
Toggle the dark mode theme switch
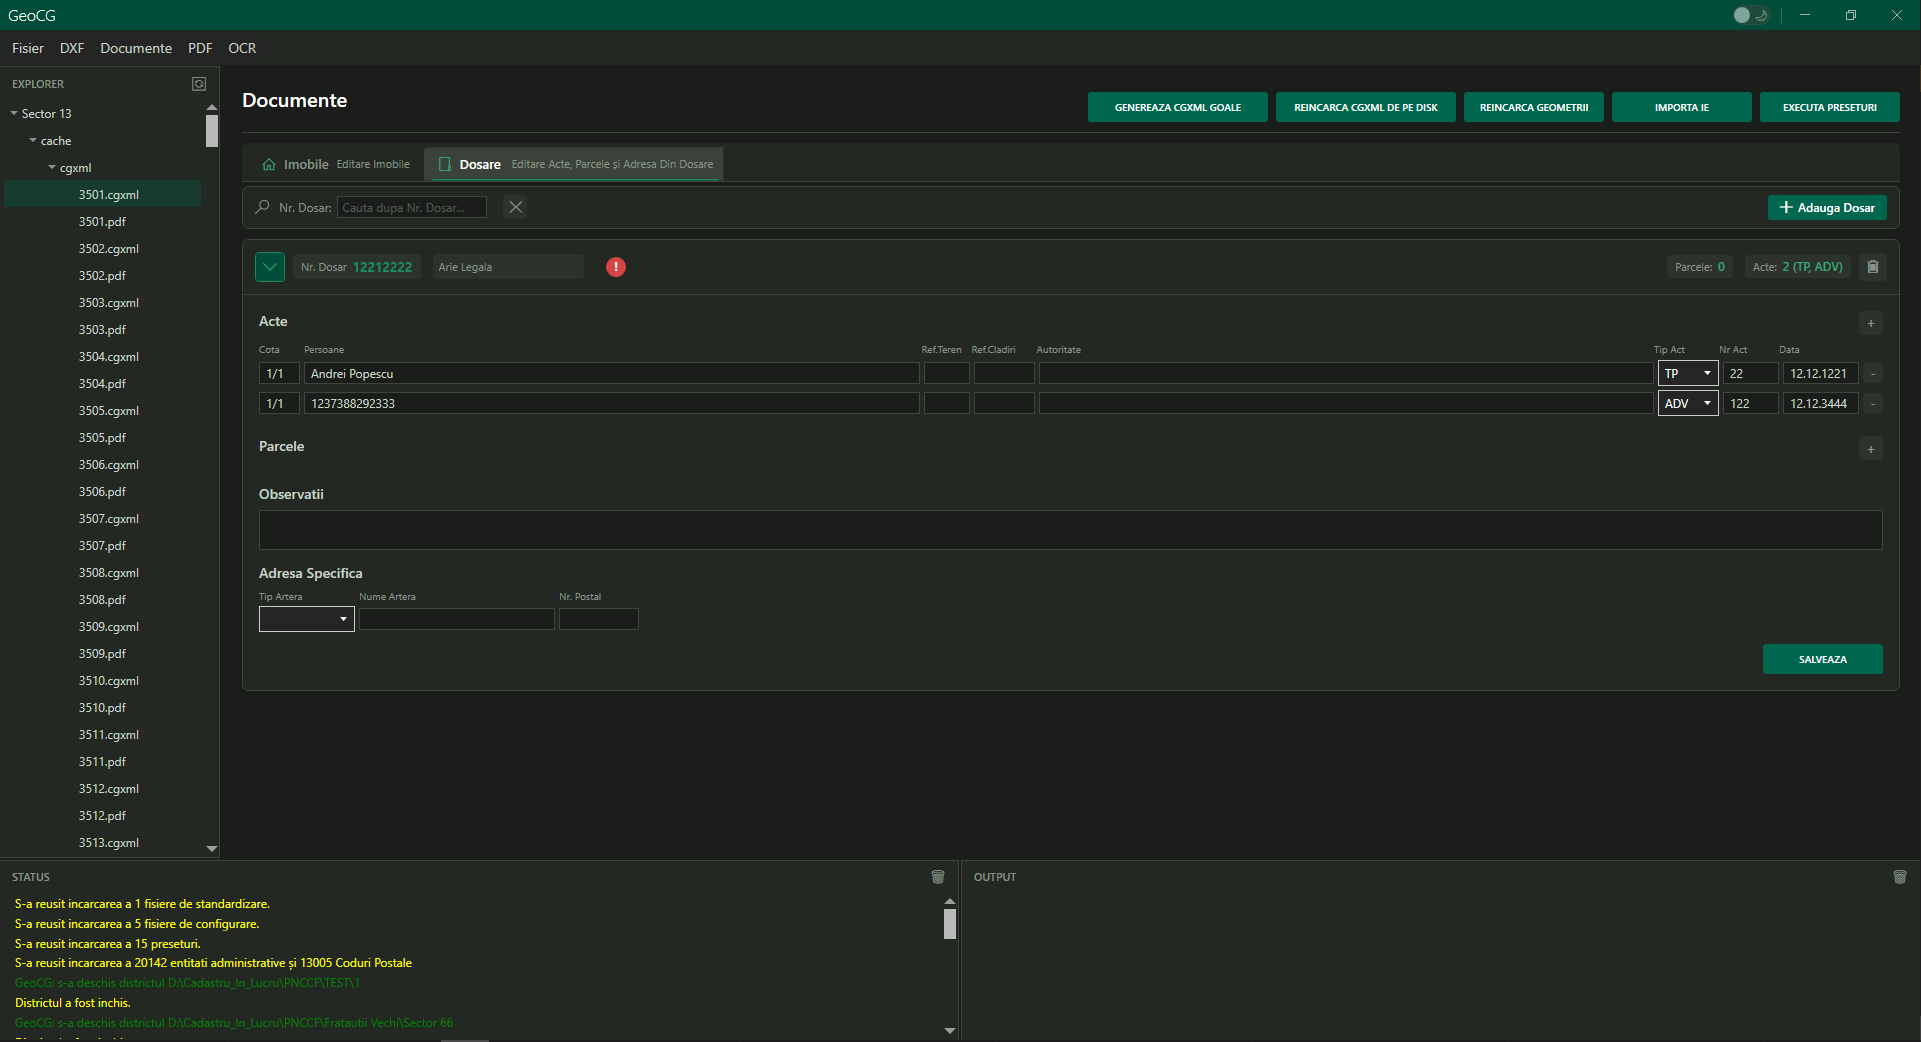[1750, 15]
